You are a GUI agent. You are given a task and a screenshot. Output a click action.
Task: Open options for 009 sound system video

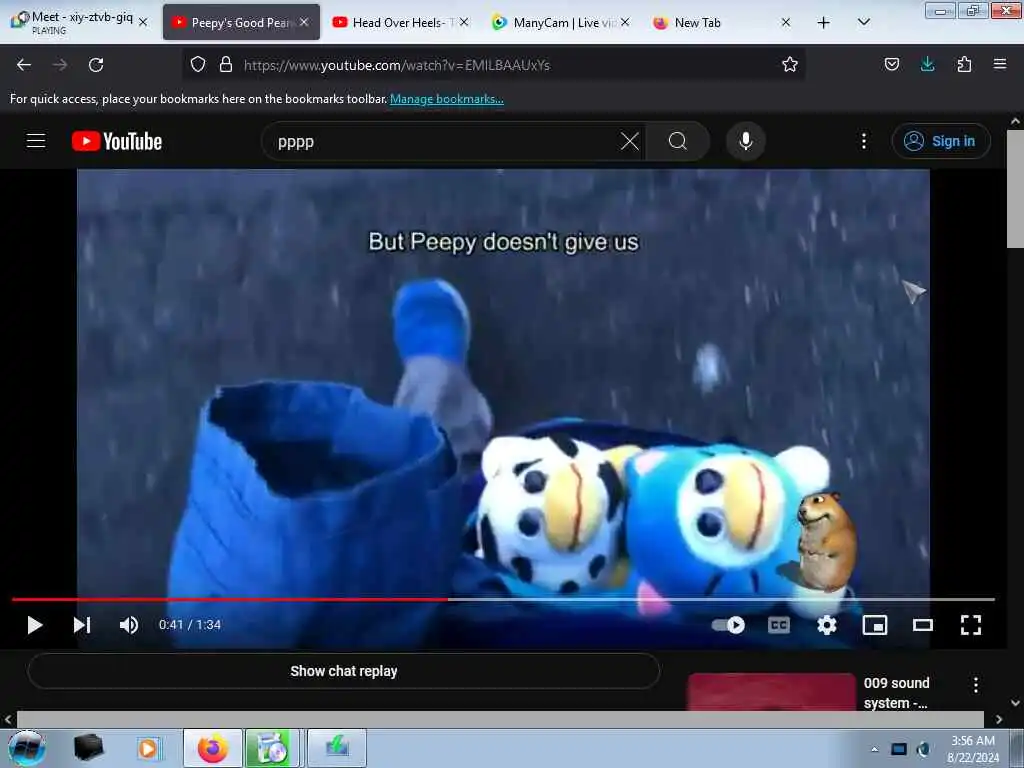tap(976, 684)
